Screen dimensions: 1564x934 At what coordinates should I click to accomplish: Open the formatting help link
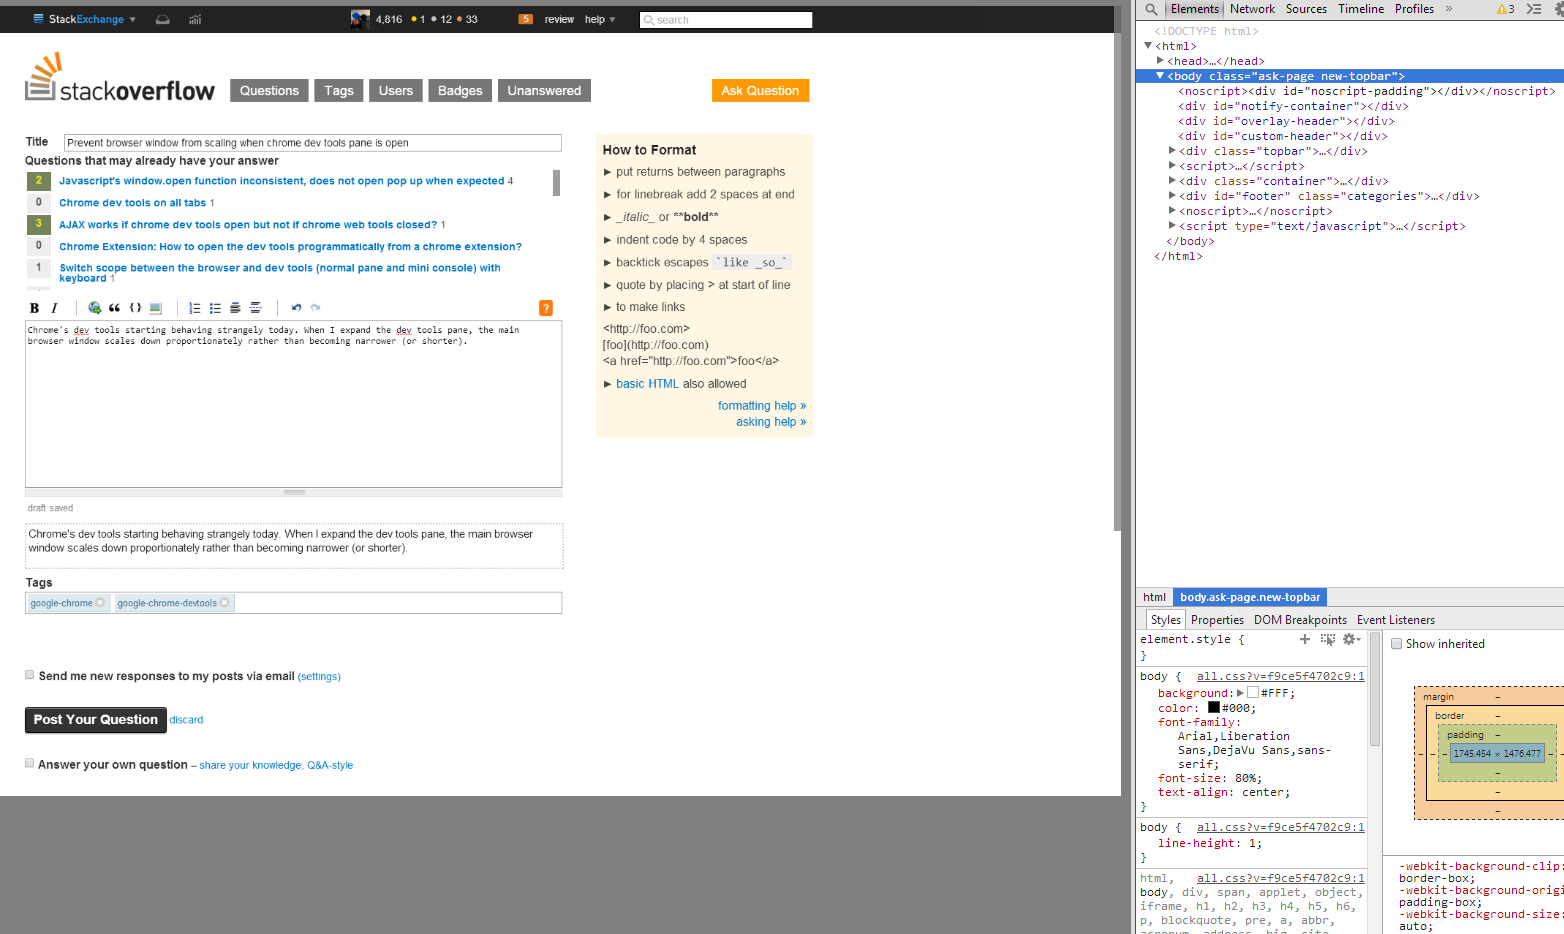click(762, 406)
